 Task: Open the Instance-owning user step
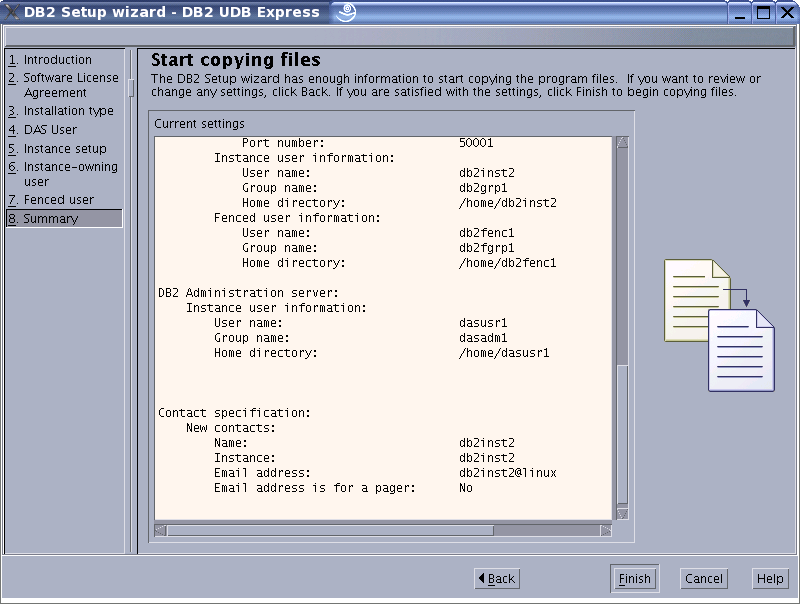(63, 174)
